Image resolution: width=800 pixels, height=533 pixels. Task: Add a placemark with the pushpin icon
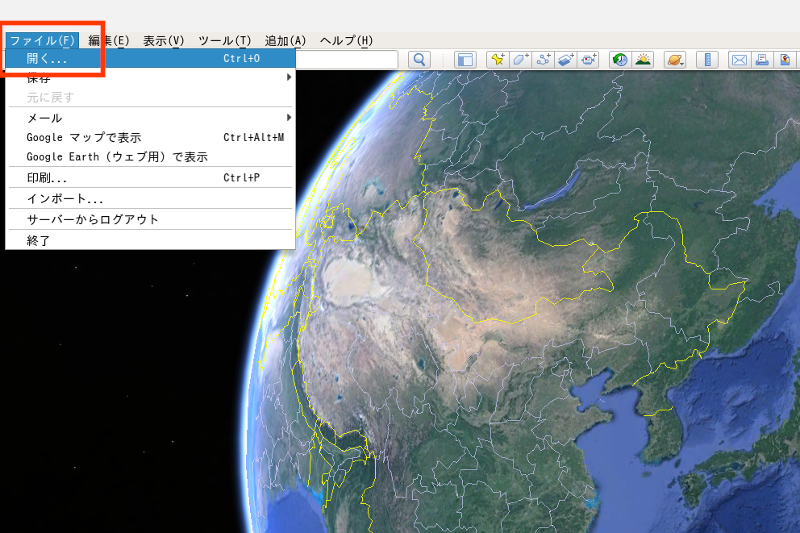(x=497, y=60)
